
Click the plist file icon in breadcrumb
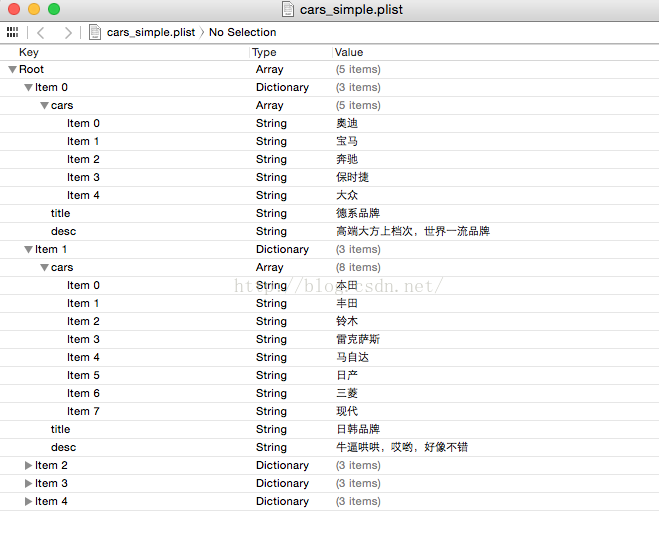pos(95,32)
